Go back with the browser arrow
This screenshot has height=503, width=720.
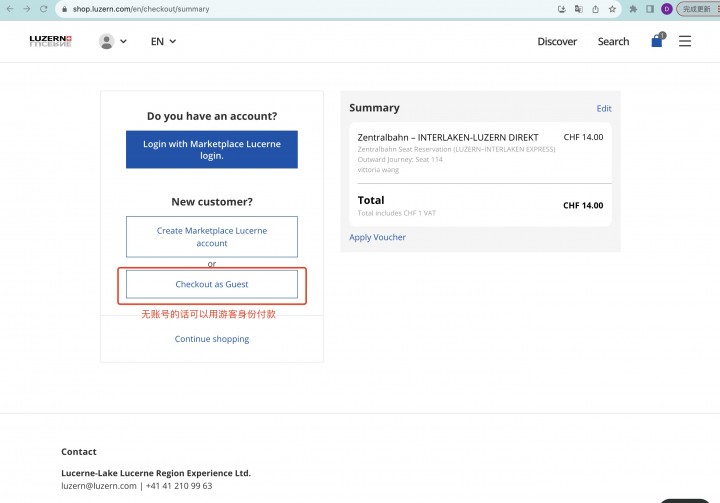pyautogui.click(x=10, y=9)
